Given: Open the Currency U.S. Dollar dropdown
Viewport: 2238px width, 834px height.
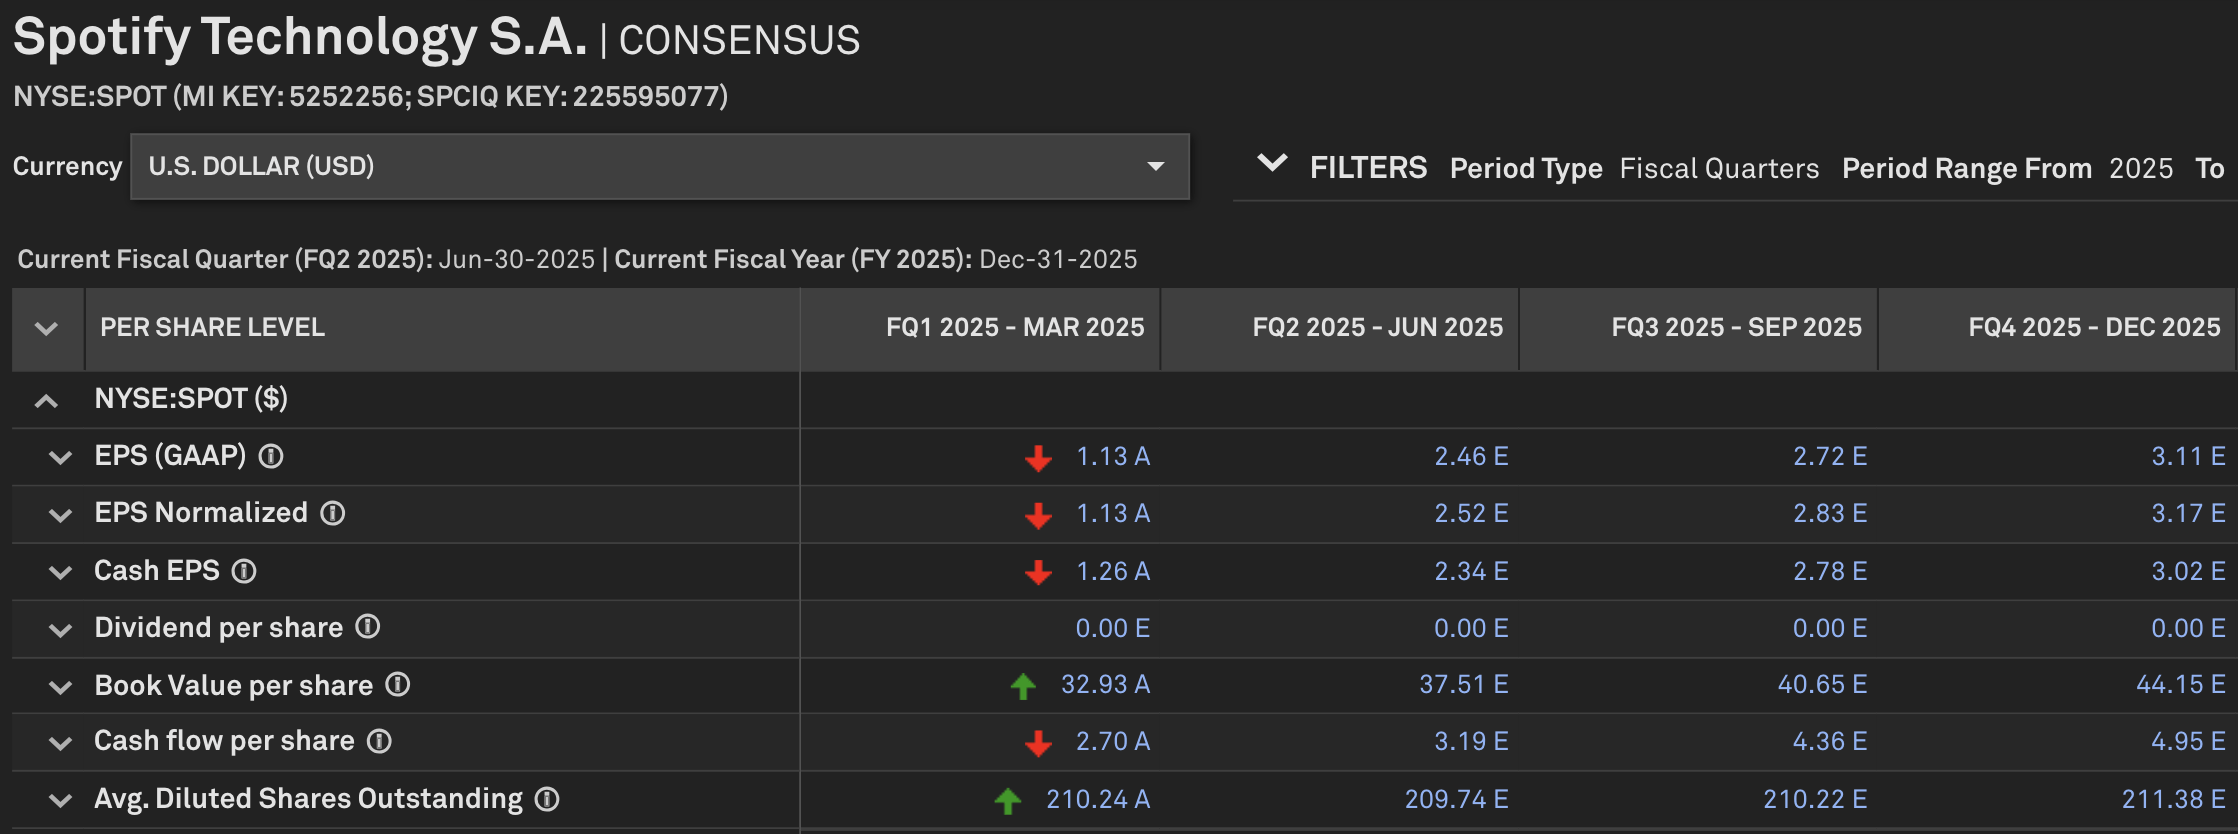Looking at the screenshot, I should (659, 166).
